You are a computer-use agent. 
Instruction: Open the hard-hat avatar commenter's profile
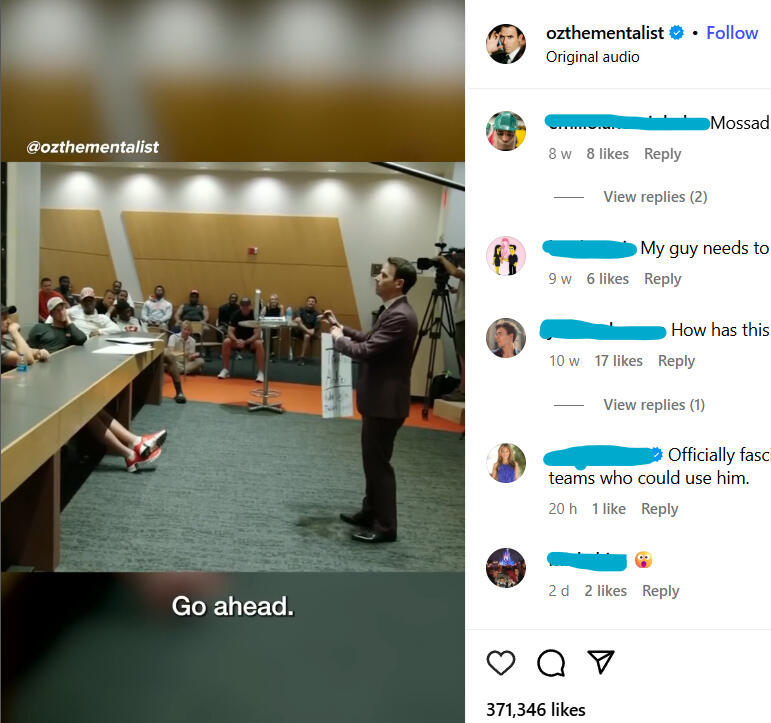(505, 131)
